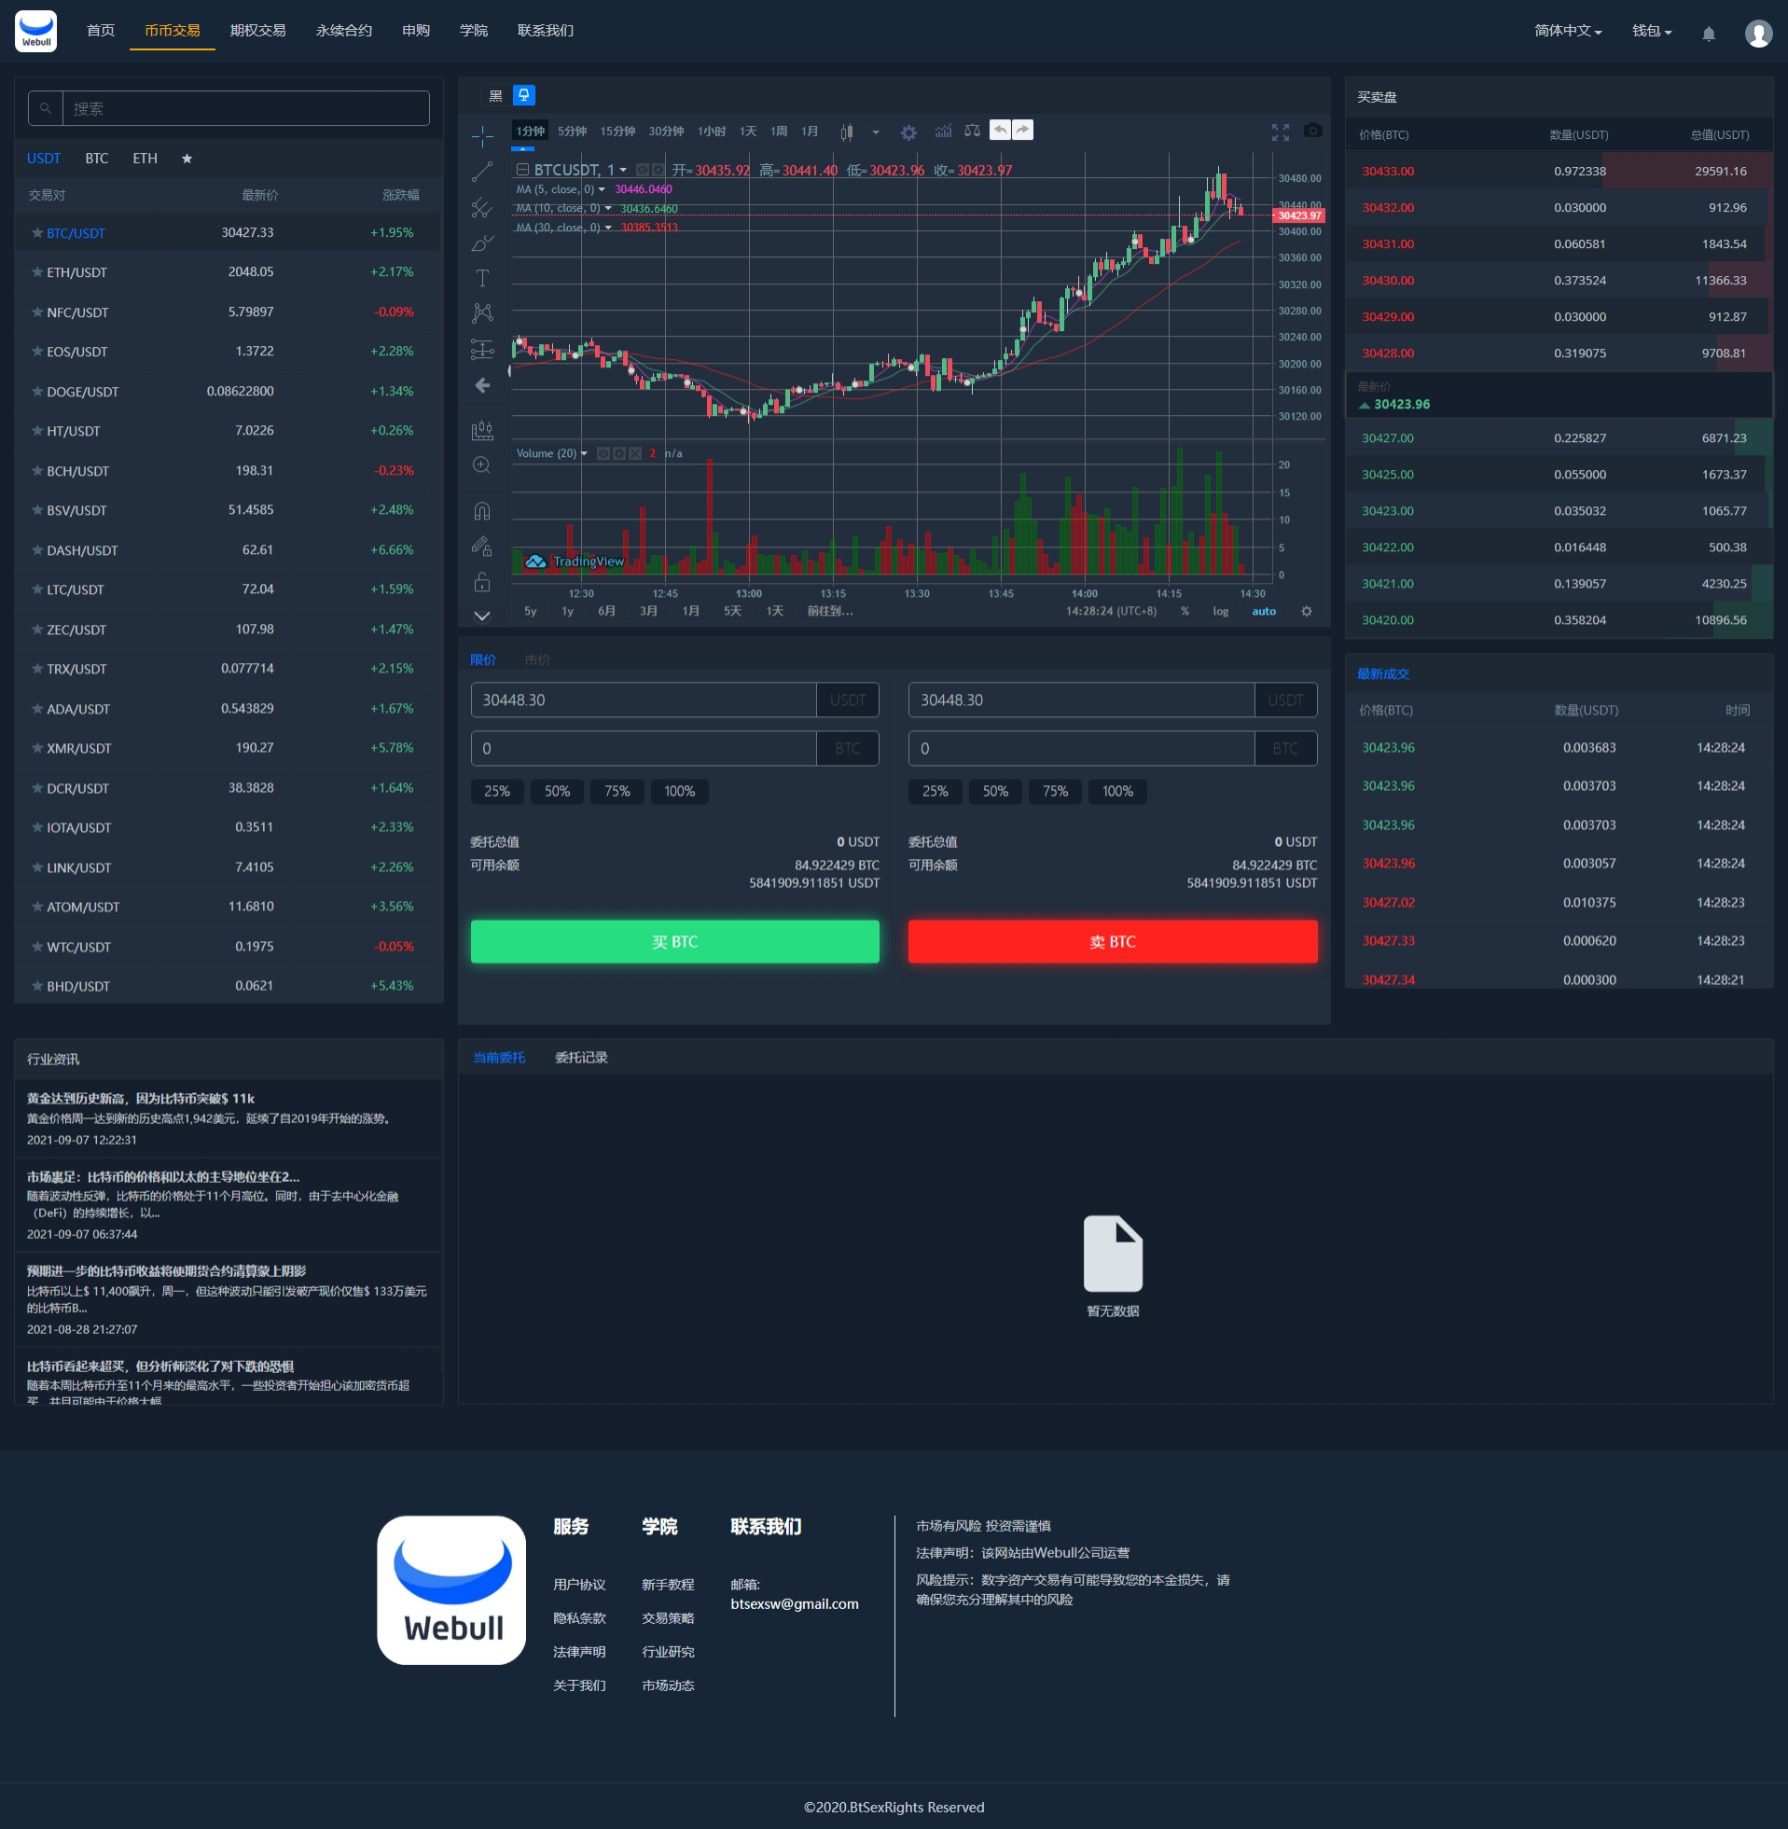Screen dimensions: 1788x1829
Task: Click the 搜索 search input field
Action: click(245, 108)
